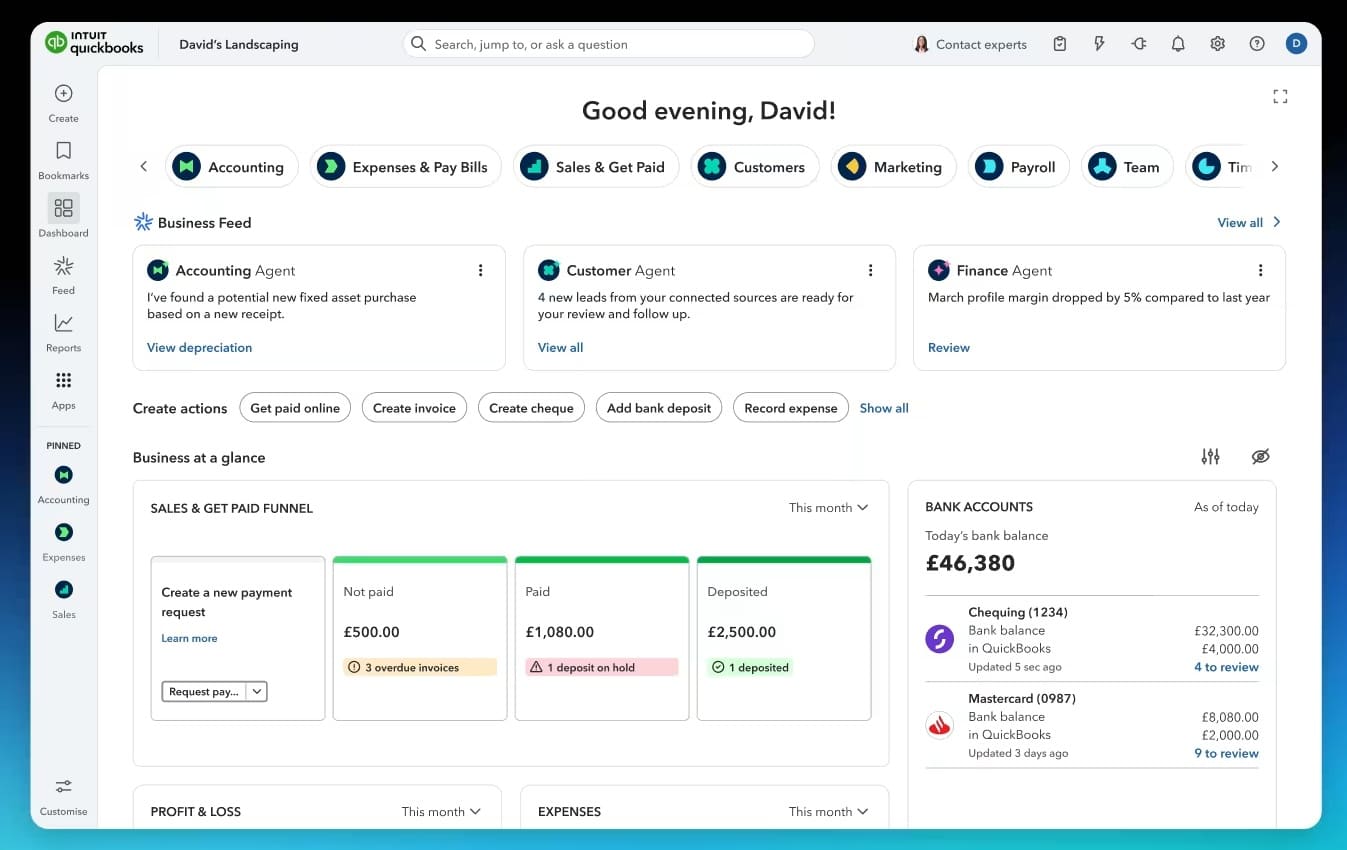Click Contact experts in the header

970,44
